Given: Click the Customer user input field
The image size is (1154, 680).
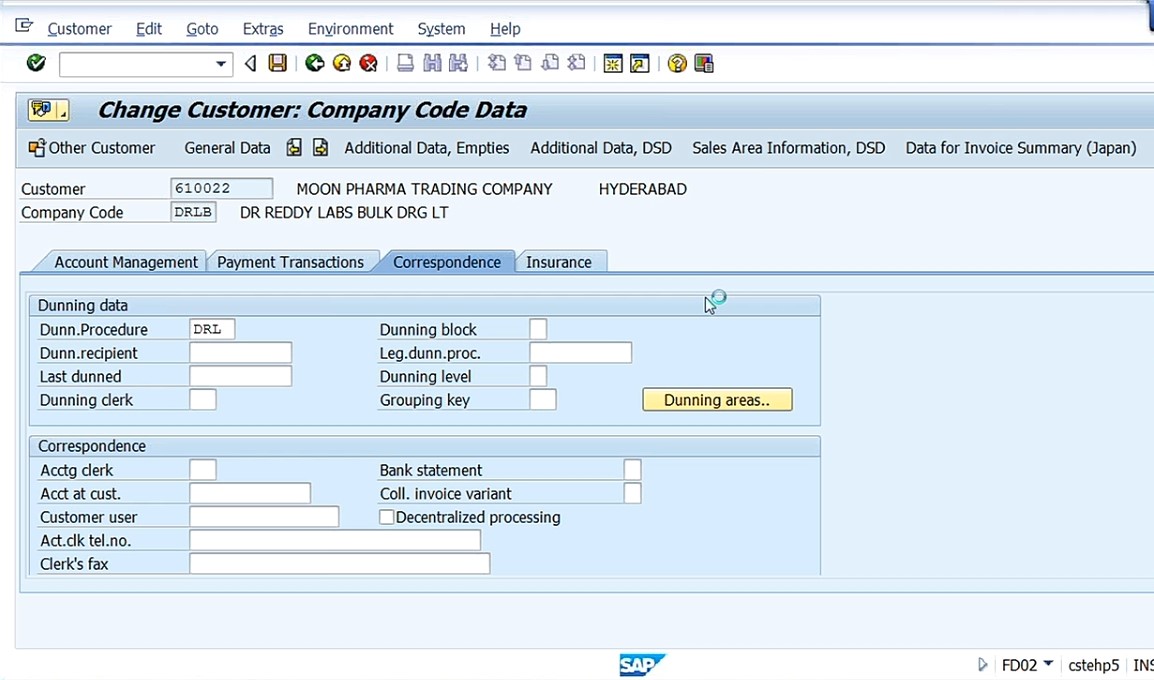Looking at the screenshot, I should coord(264,517).
